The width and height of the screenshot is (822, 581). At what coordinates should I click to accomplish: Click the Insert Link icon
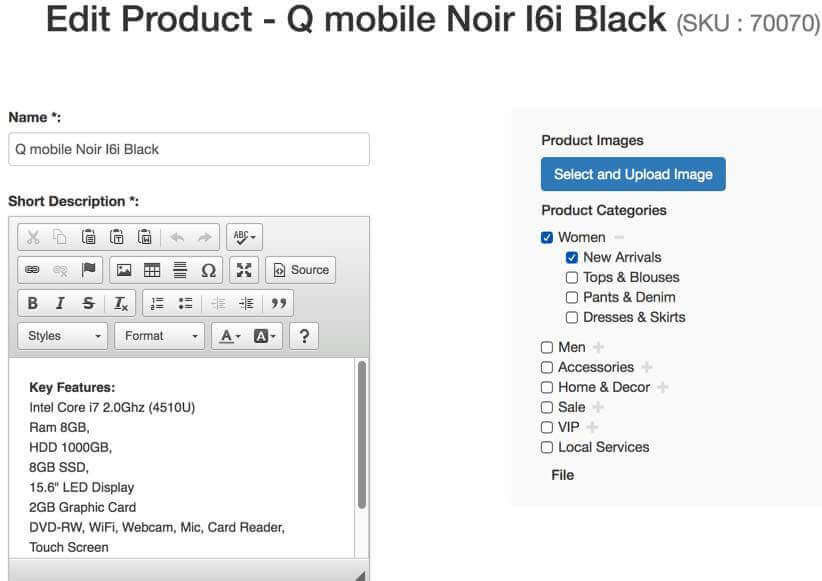33,270
